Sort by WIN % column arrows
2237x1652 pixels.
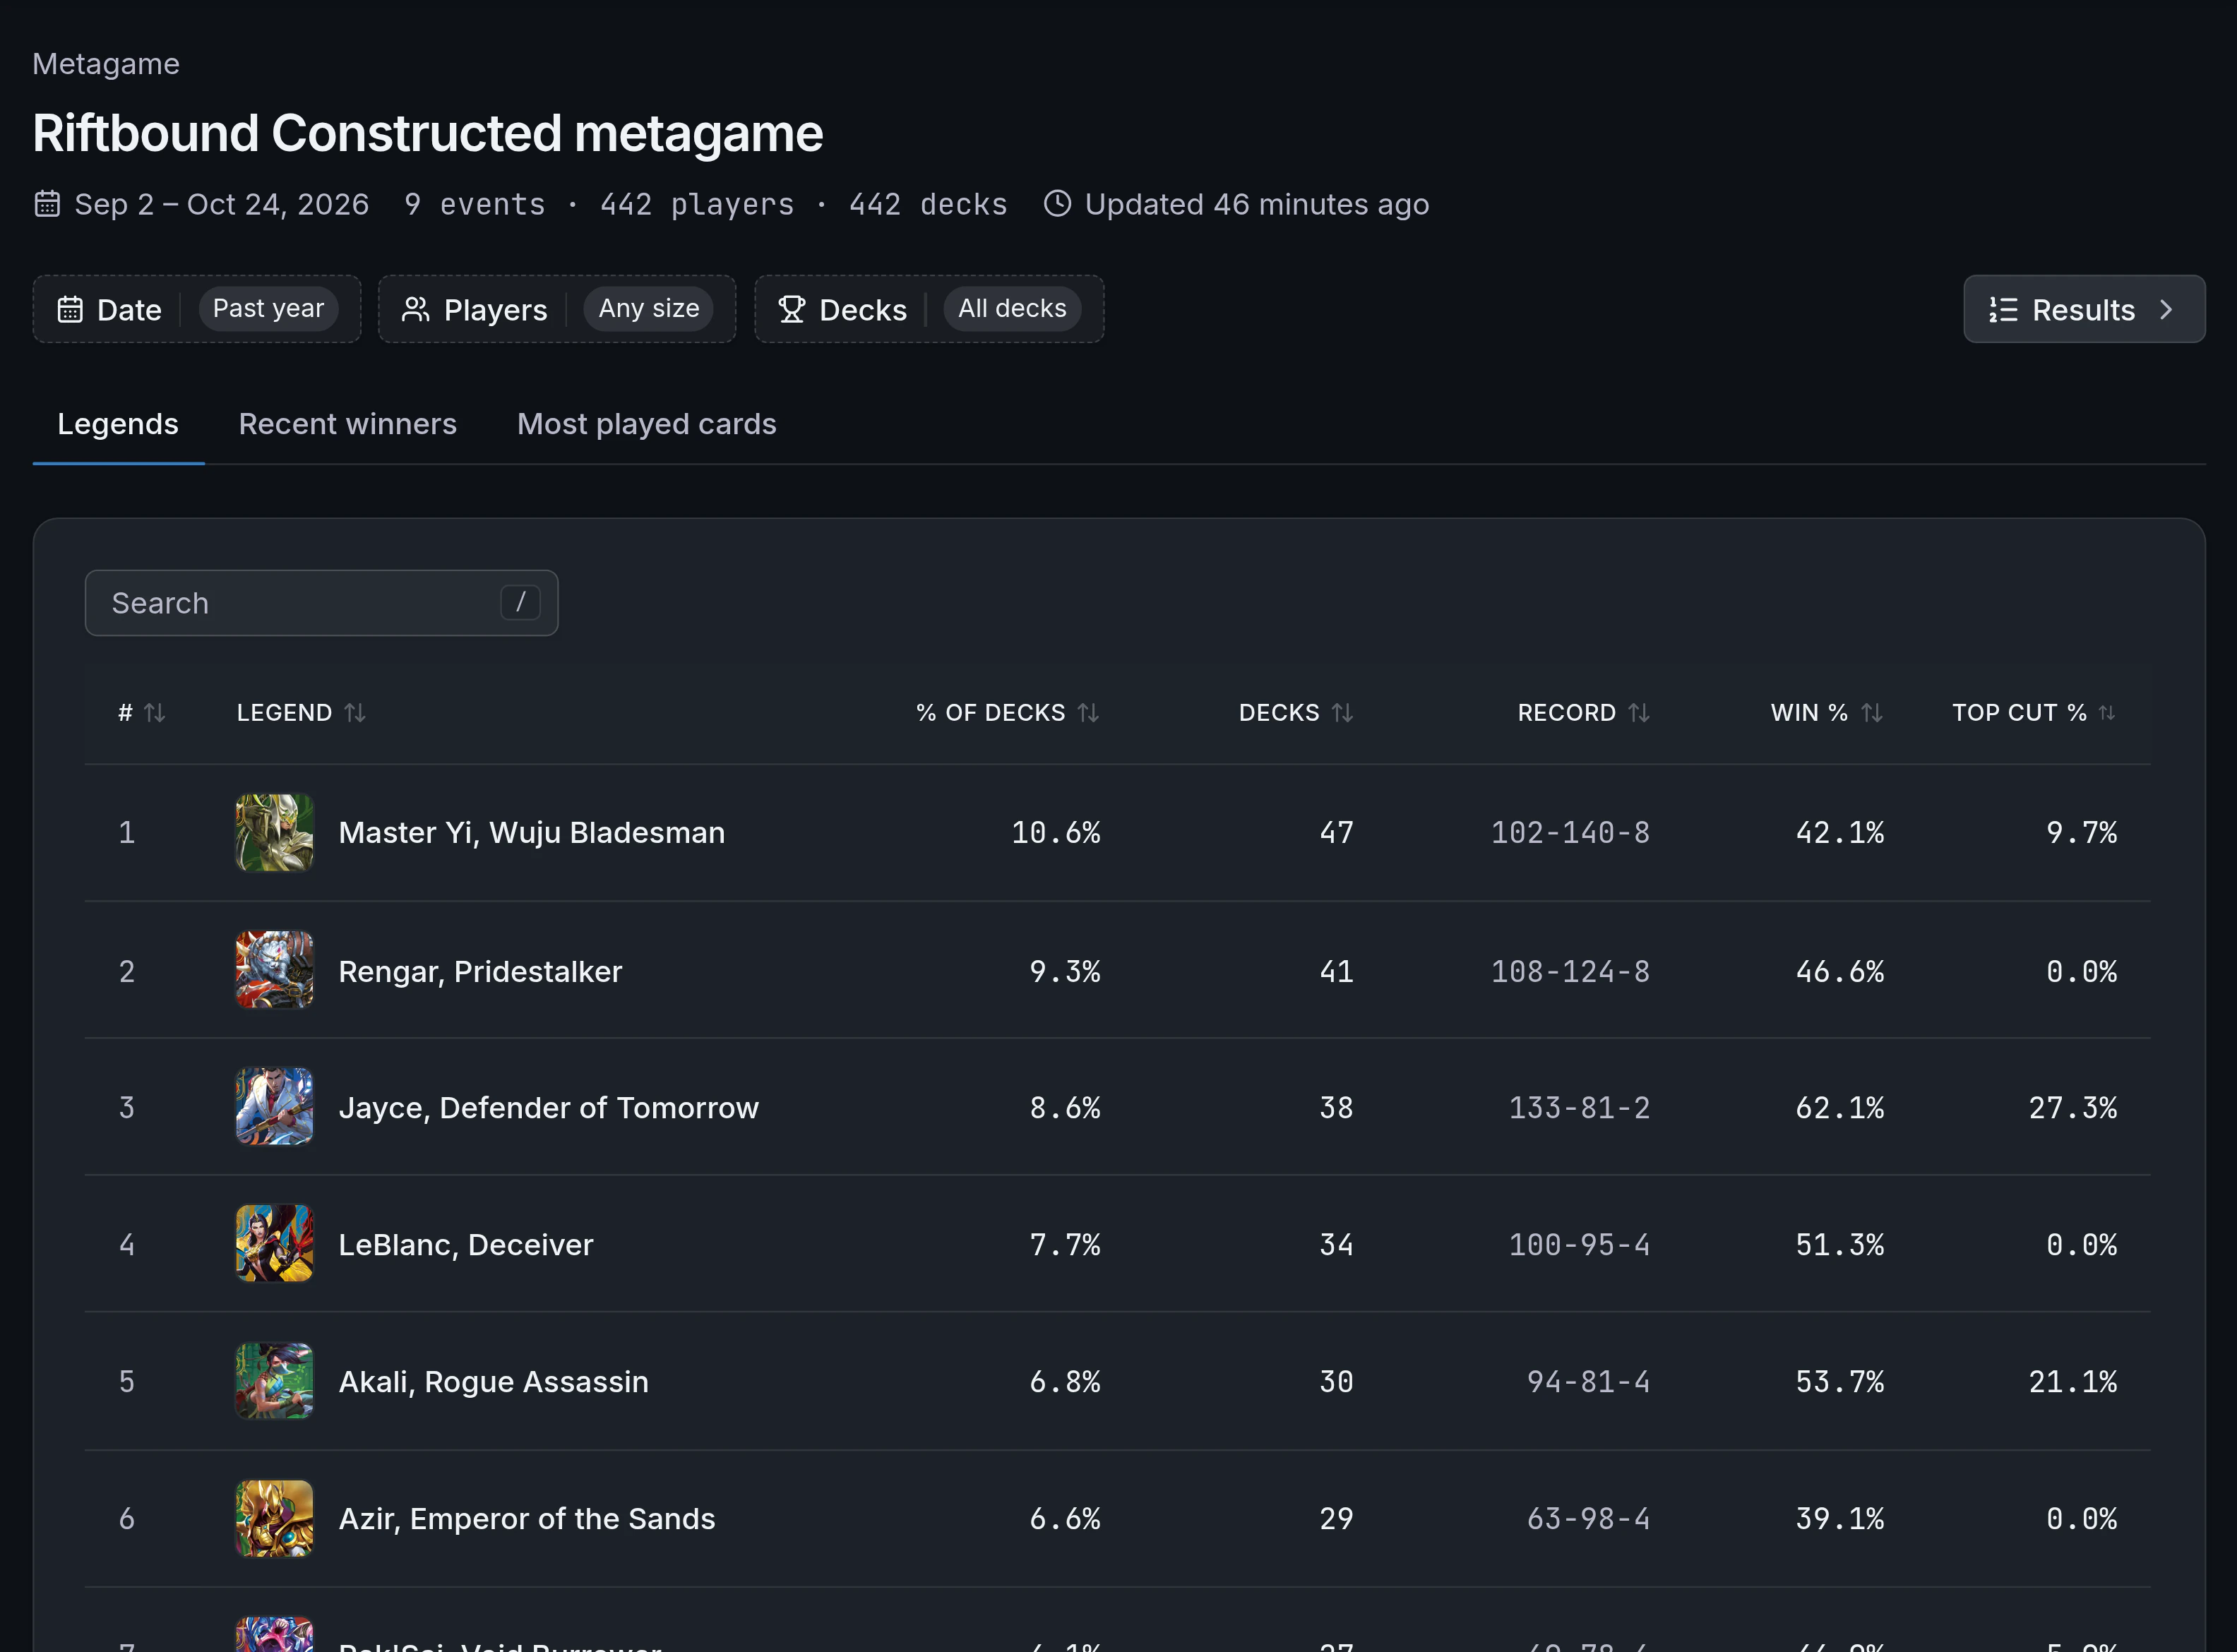coord(1872,713)
